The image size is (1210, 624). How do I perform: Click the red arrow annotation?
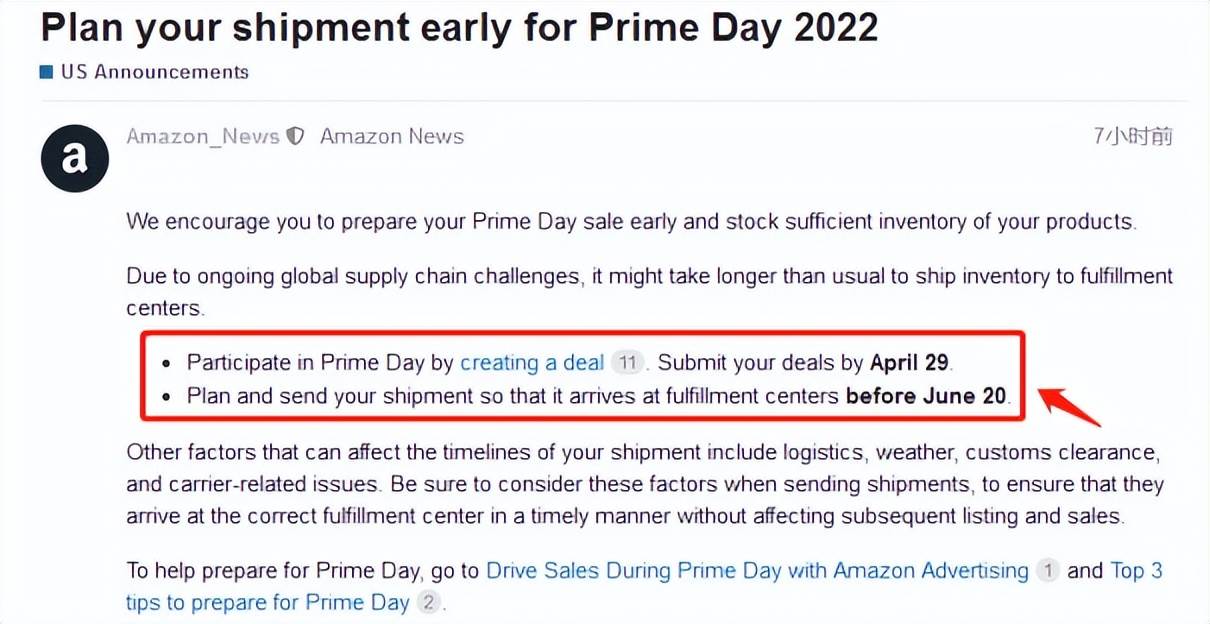pyautogui.click(x=1069, y=407)
